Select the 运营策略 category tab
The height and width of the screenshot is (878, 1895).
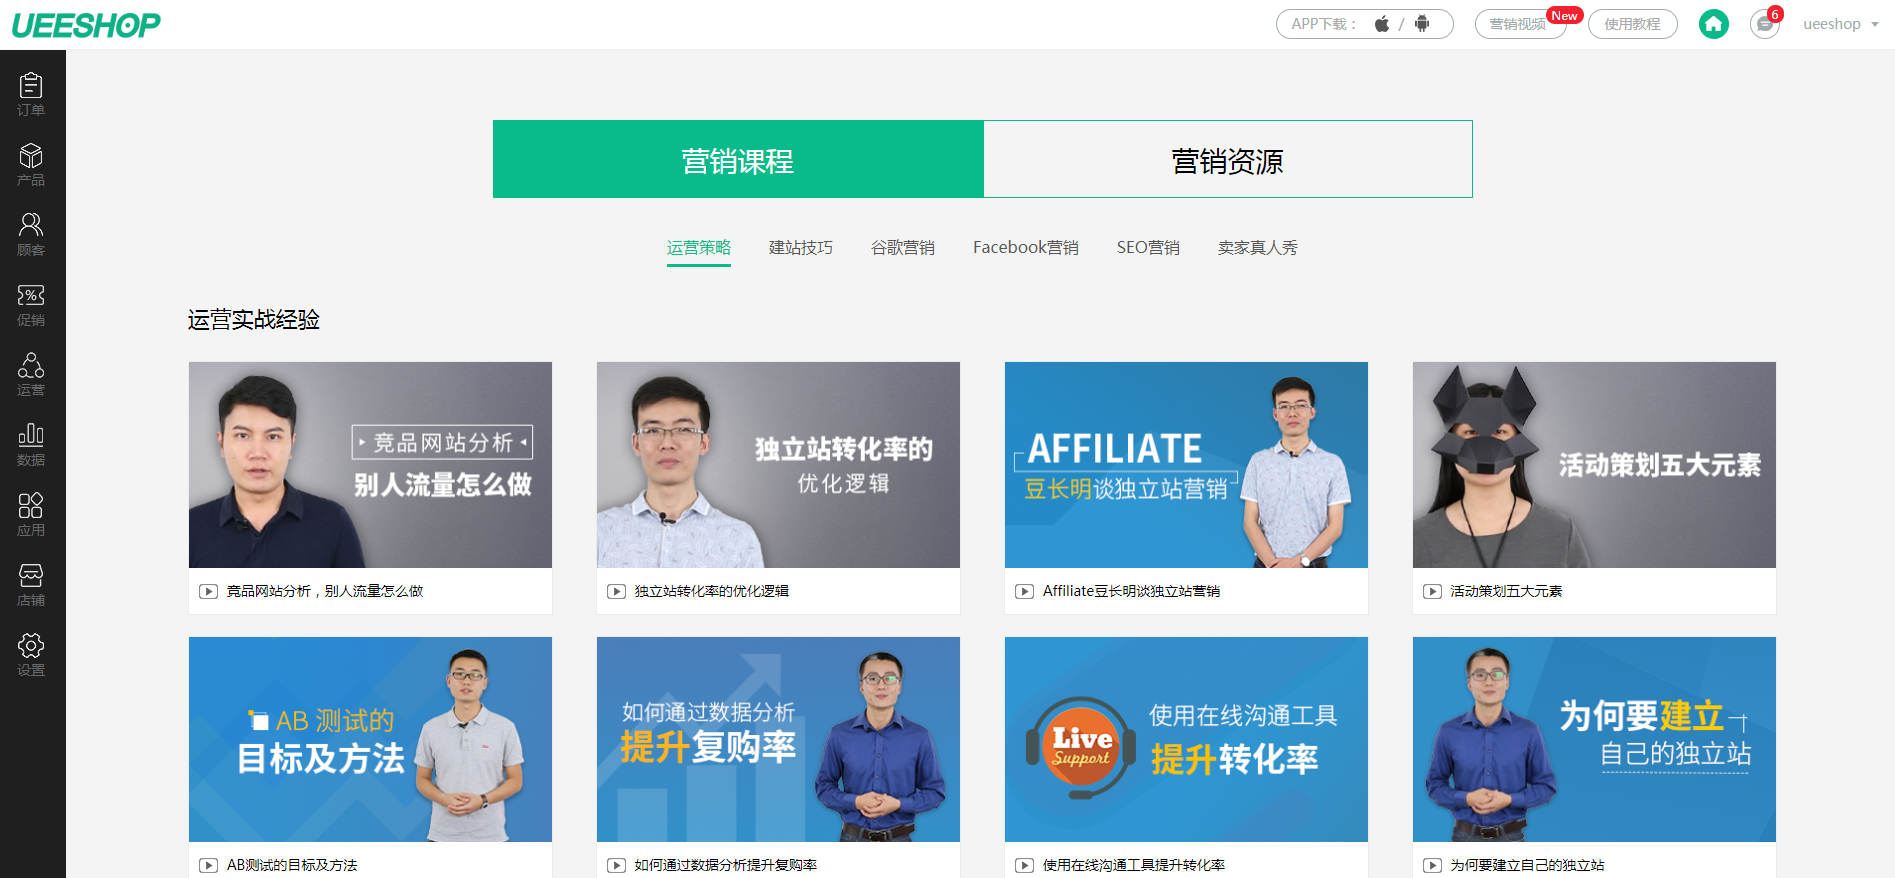[699, 247]
